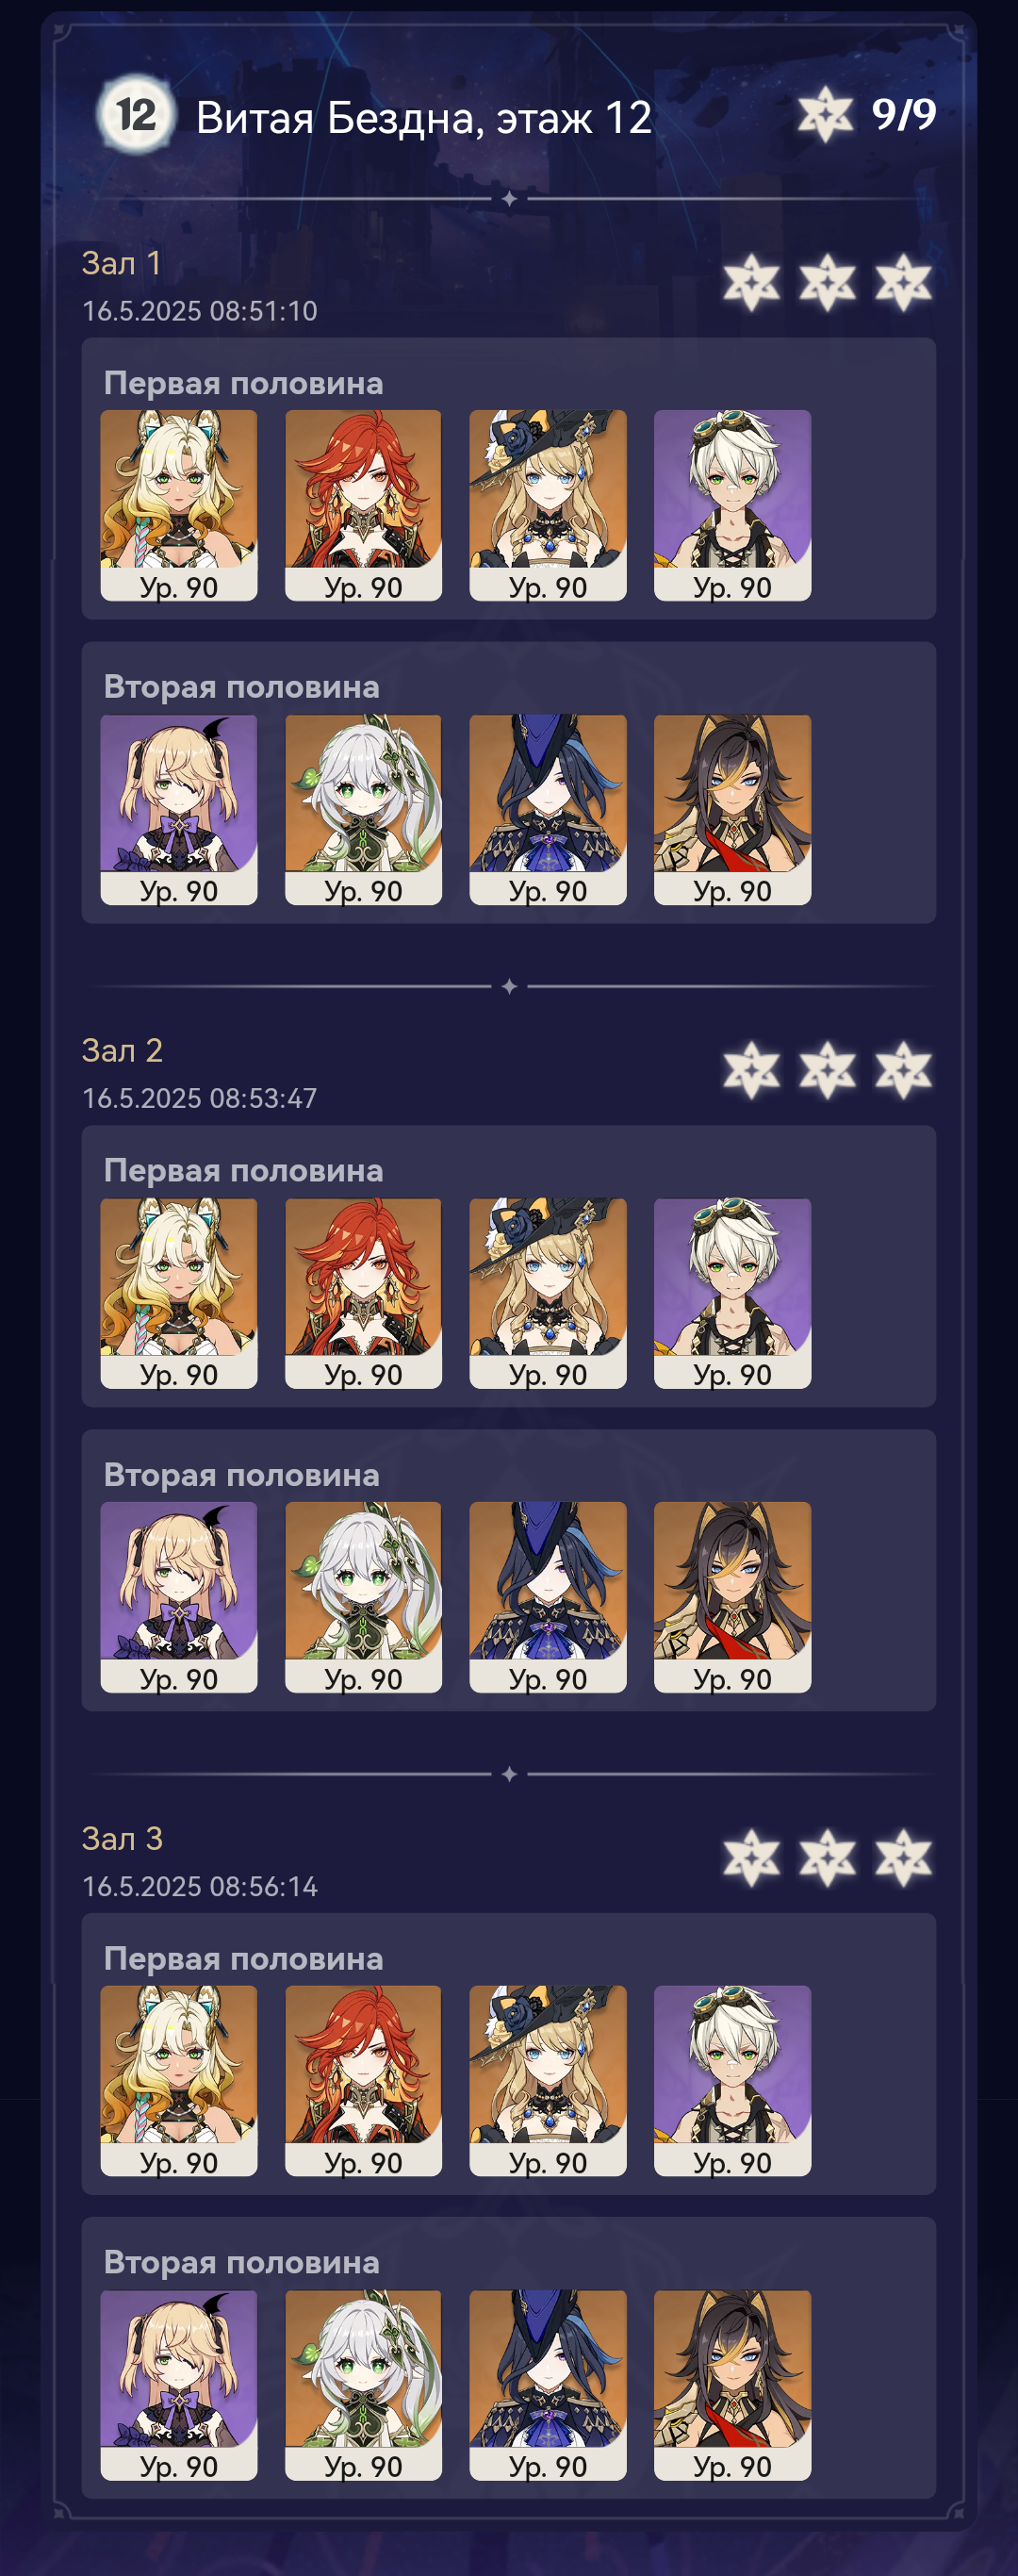Click the Зал 3 chamber heading
Viewport: 1018px width, 2576px height.
coord(122,1838)
